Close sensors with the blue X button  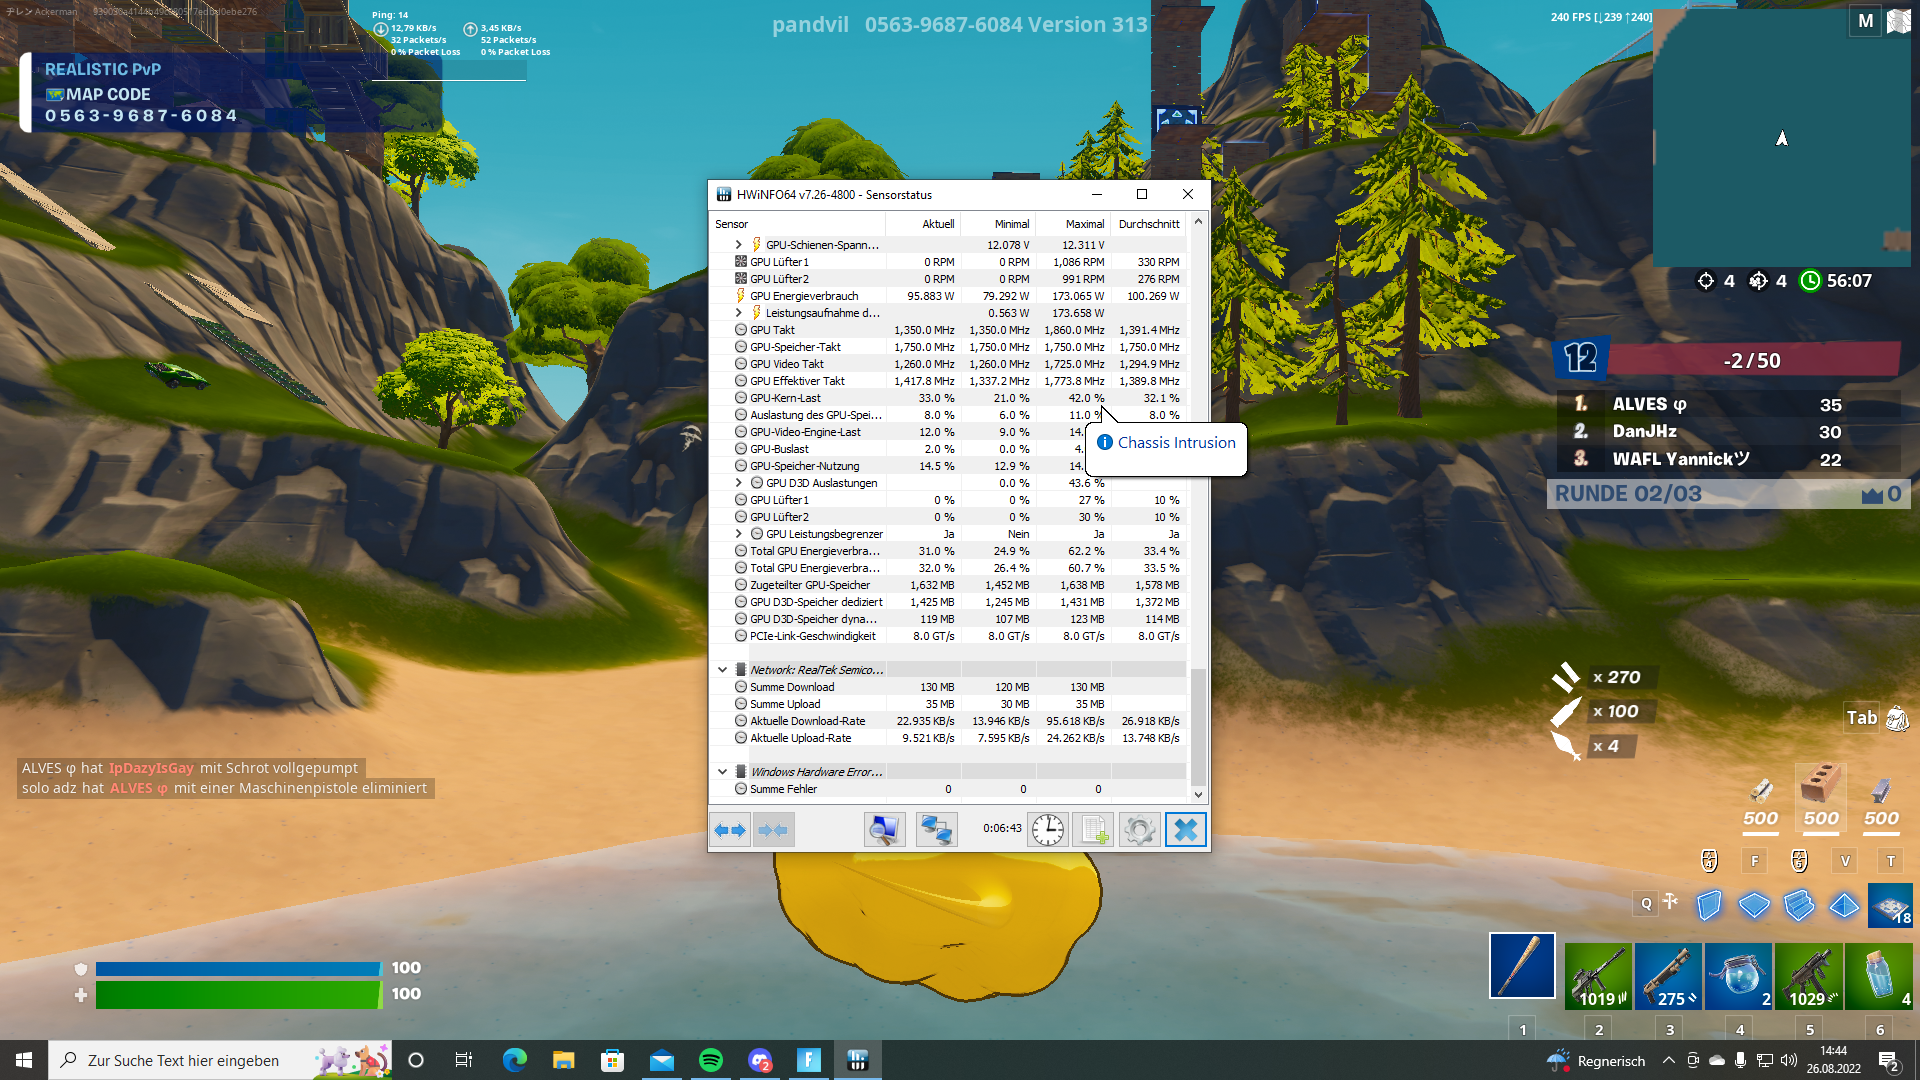pos(1185,830)
